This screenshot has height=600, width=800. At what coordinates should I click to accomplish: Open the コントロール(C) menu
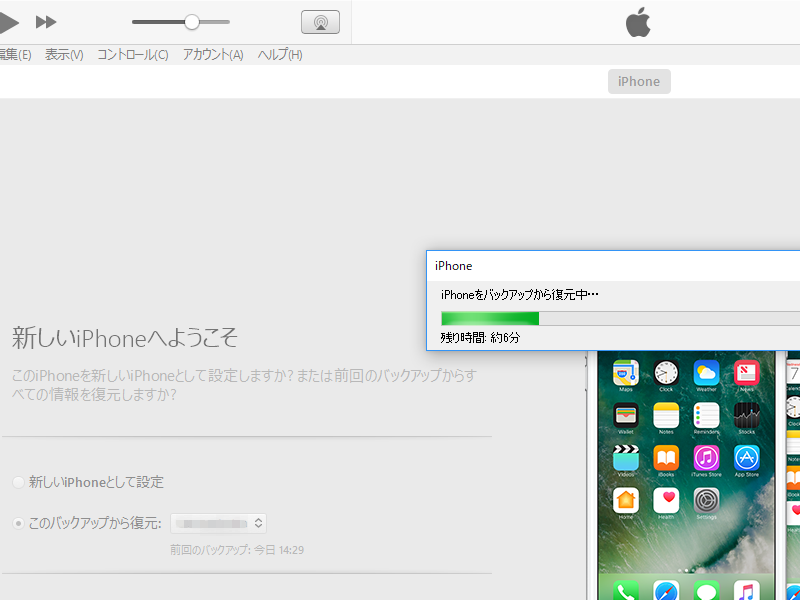pos(133,55)
